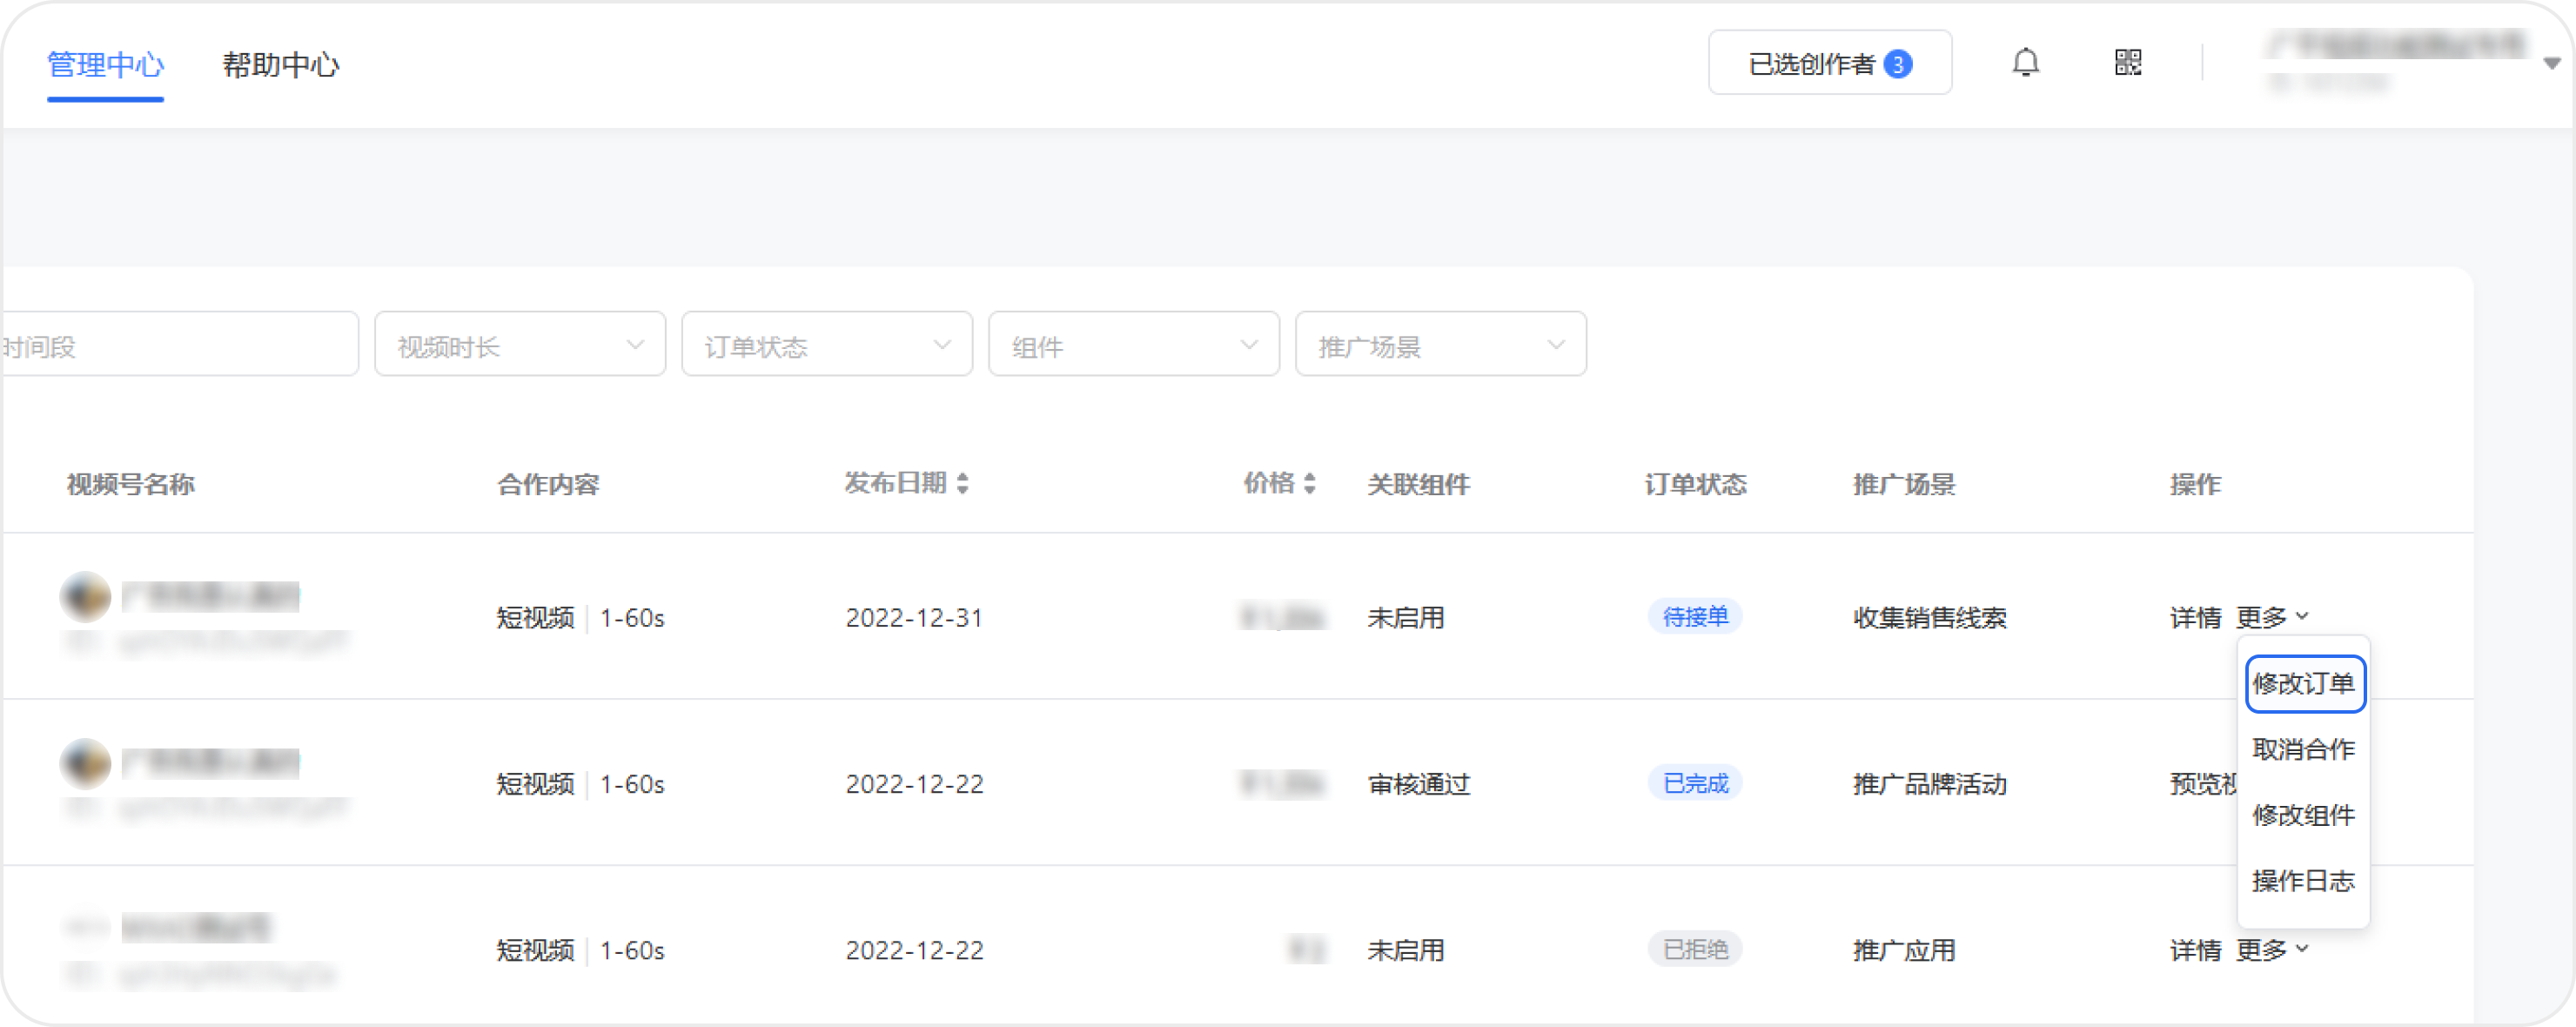Open the 推广场景 filter dropdown
2576x1027 pixels.
[1441, 345]
